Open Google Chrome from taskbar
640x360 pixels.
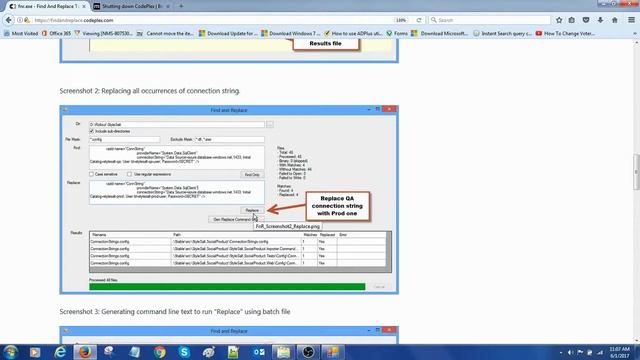(160, 352)
